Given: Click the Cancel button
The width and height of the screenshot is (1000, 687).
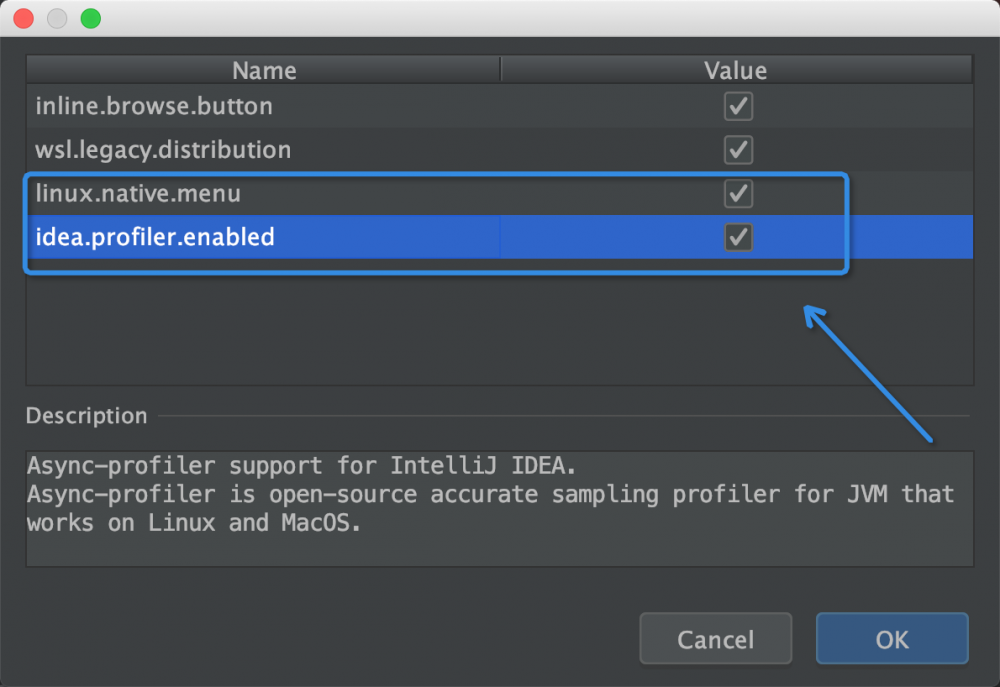Looking at the screenshot, I should tap(715, 639).
